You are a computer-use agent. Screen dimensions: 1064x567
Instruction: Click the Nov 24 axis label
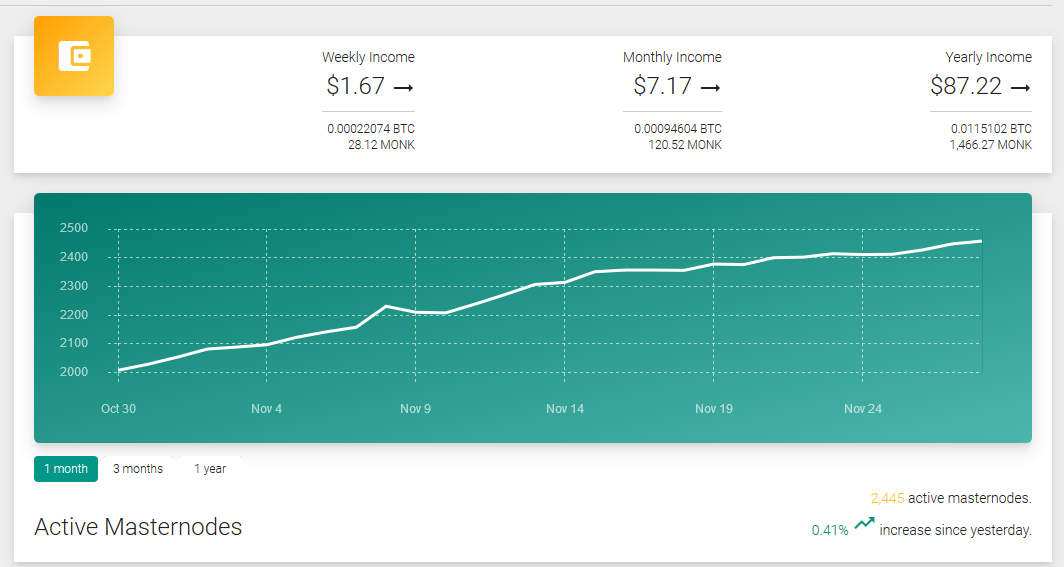pyautogui.click(x=862, y=408)
